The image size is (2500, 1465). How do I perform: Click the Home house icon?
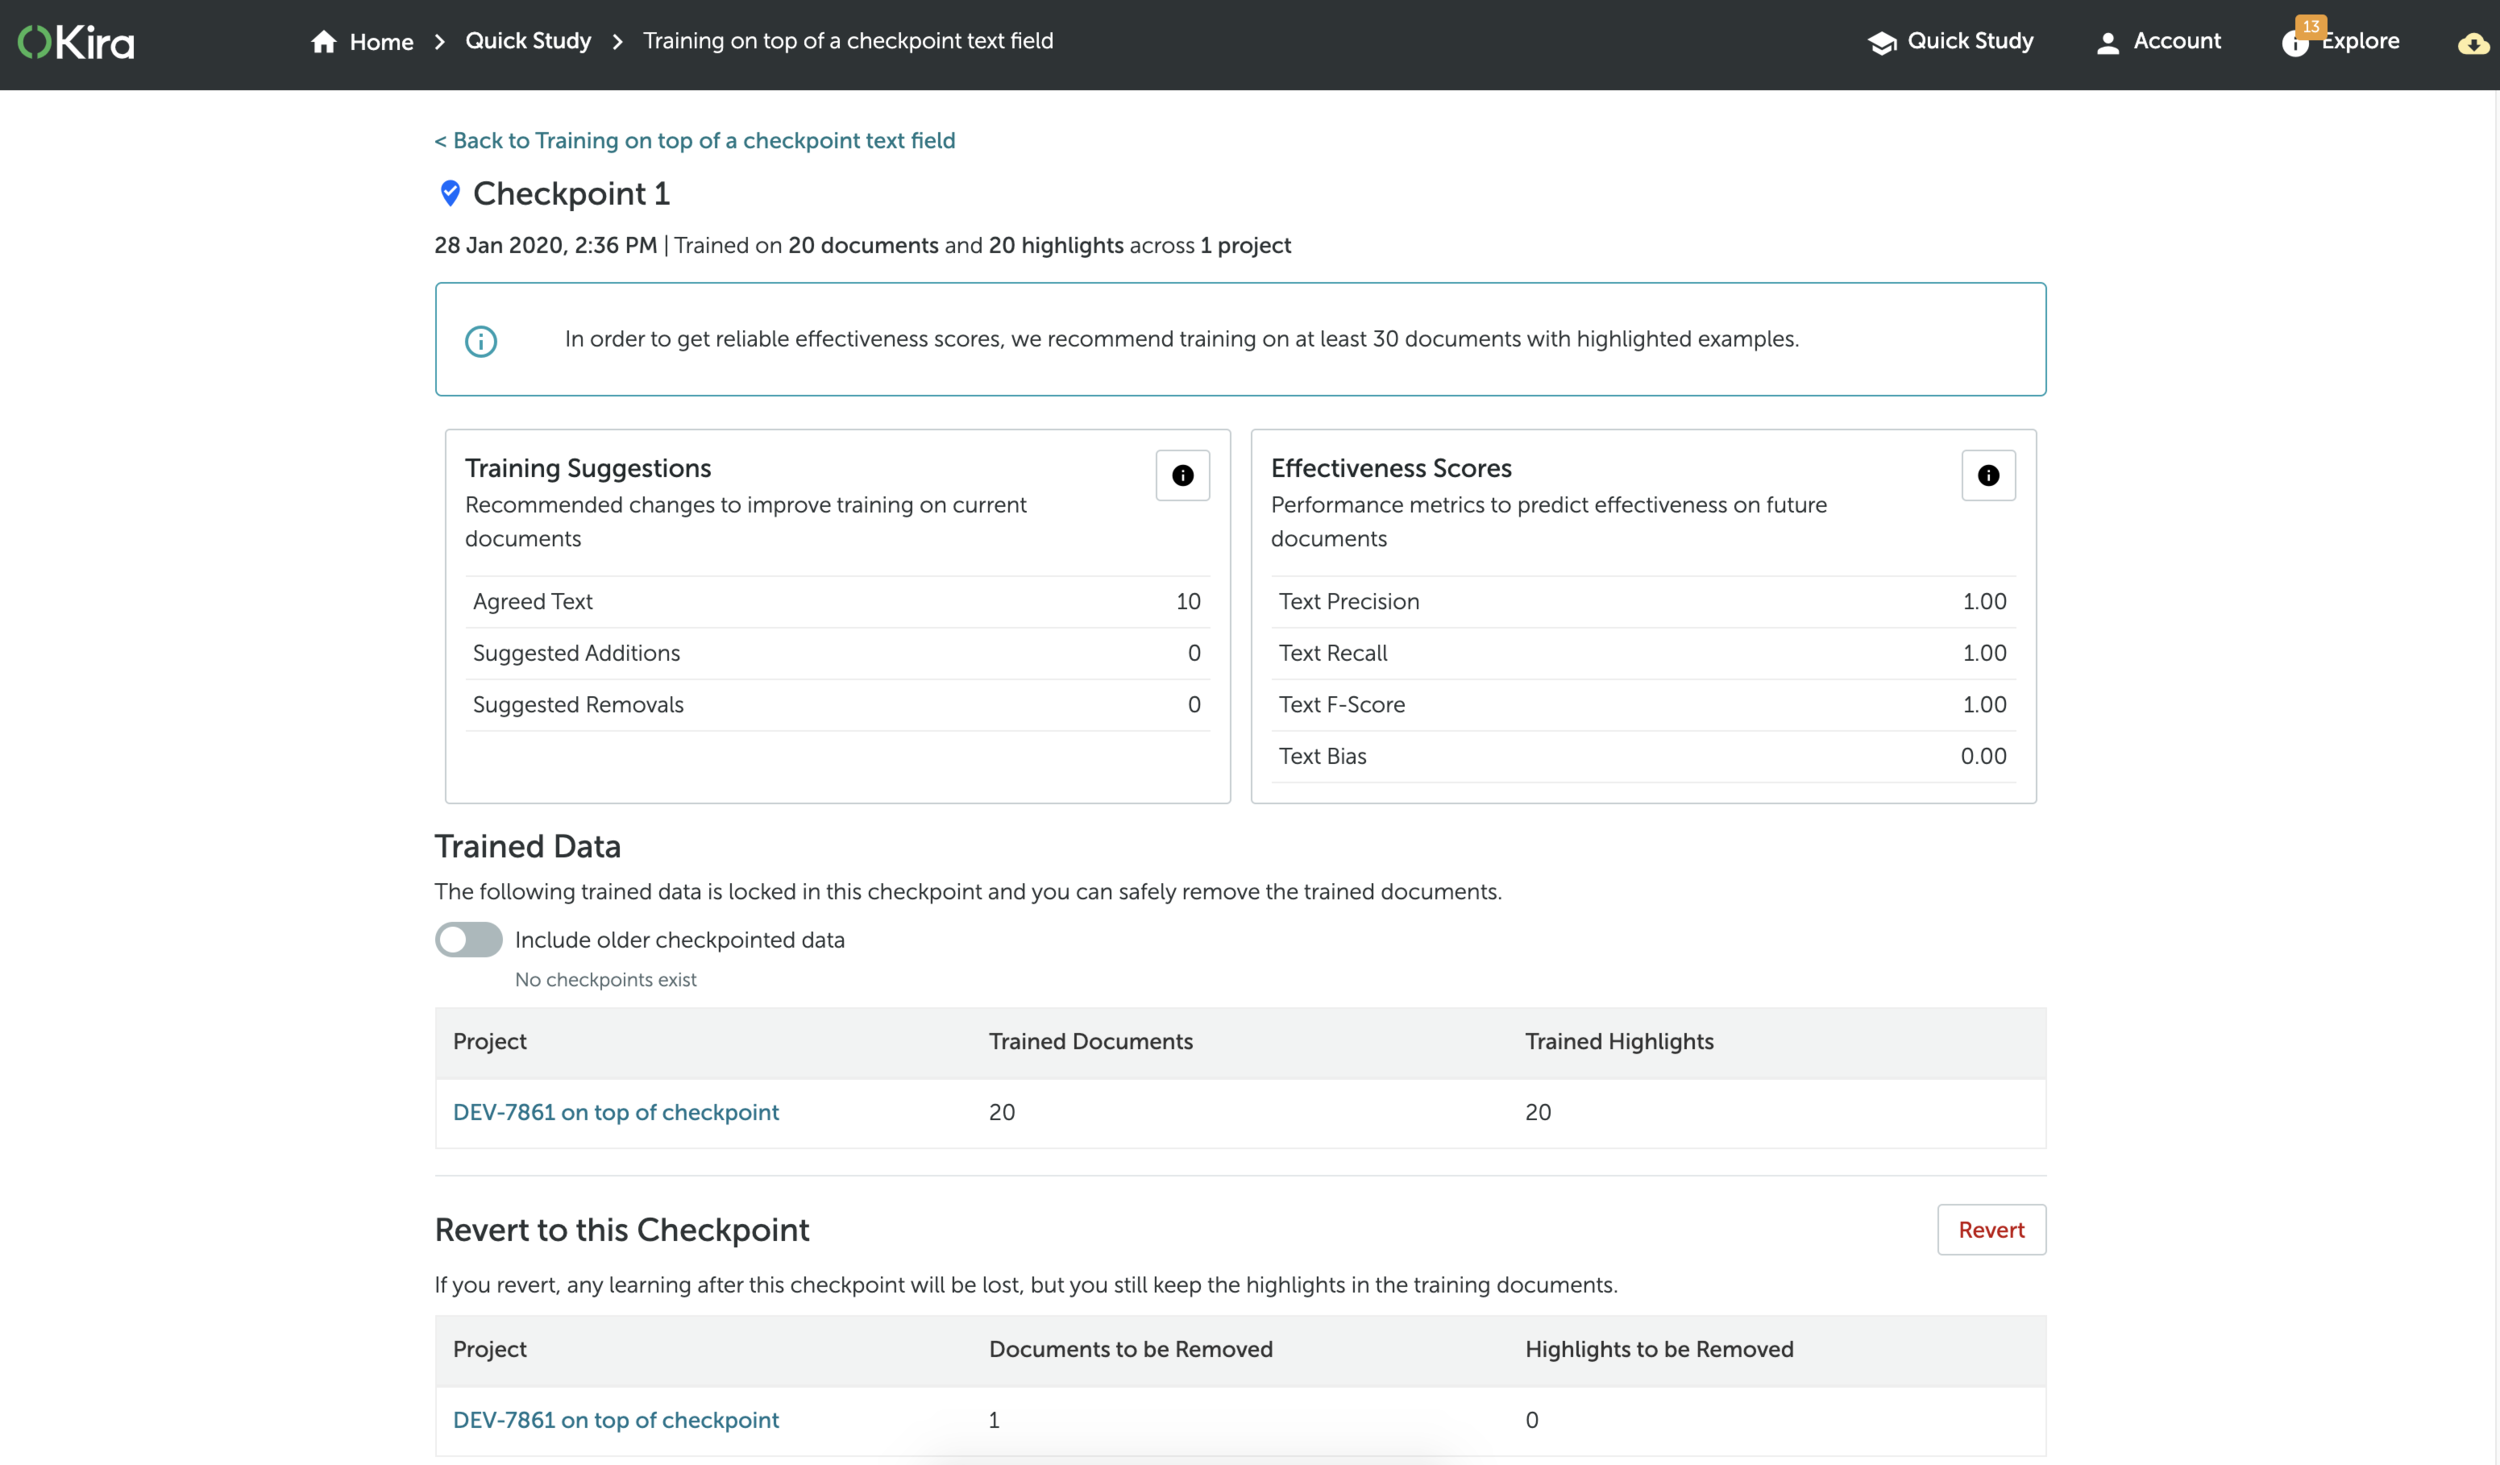tap(323, 42)
